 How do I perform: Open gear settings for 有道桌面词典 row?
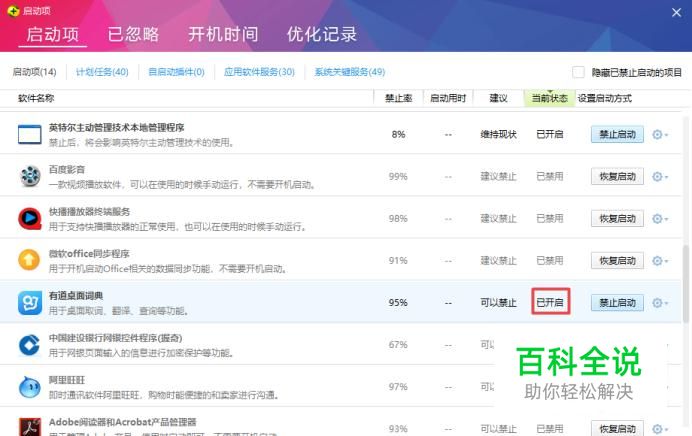[660, 303]
